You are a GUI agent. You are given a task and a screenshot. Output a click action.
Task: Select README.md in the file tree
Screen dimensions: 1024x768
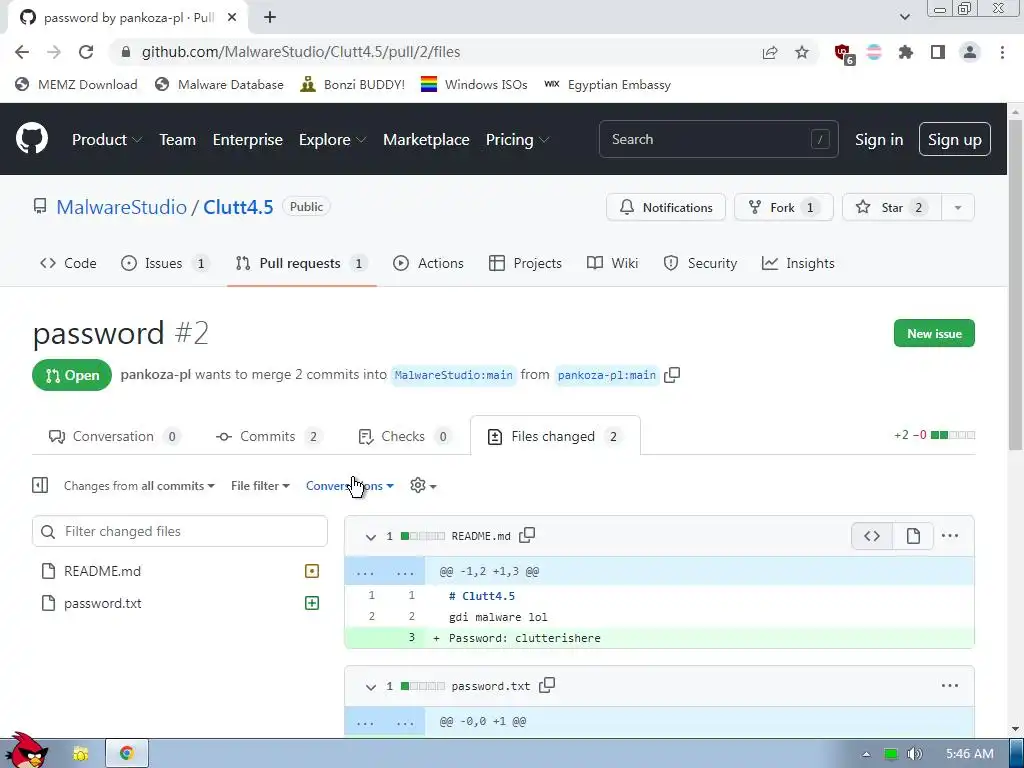point(180,571)
